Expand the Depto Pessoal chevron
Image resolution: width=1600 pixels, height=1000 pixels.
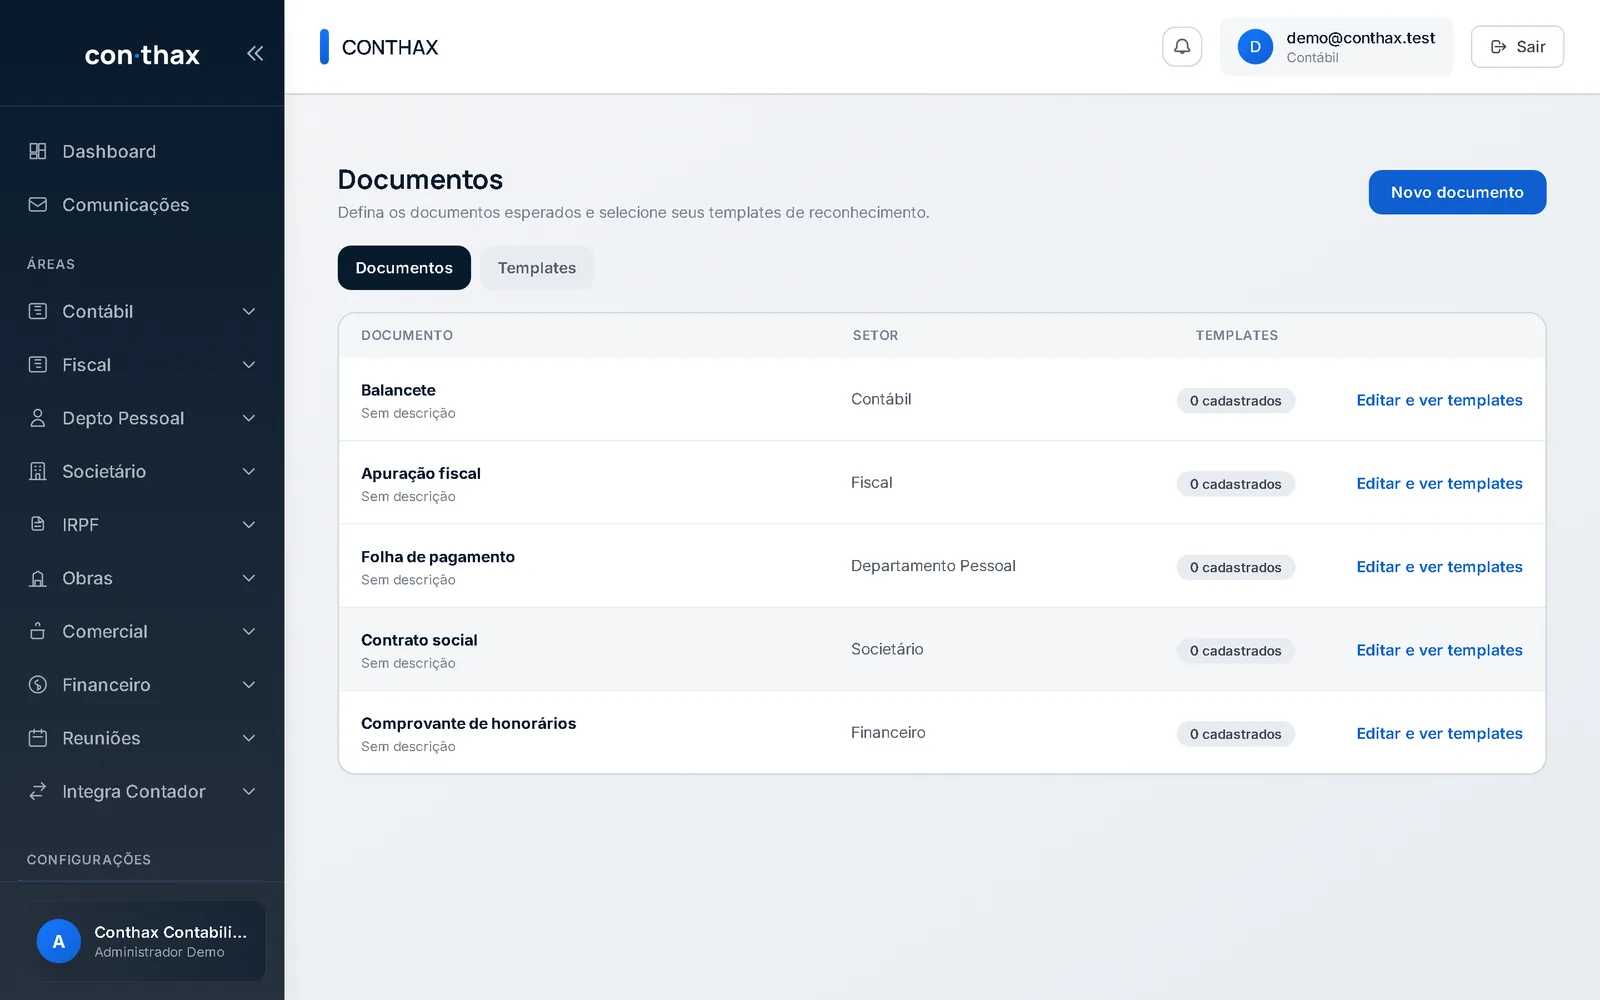point(249,418)
